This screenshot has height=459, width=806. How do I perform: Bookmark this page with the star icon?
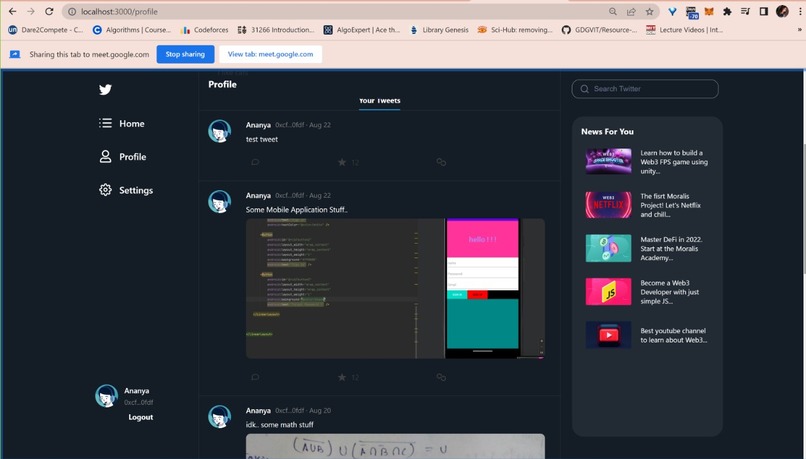point(650,11)
